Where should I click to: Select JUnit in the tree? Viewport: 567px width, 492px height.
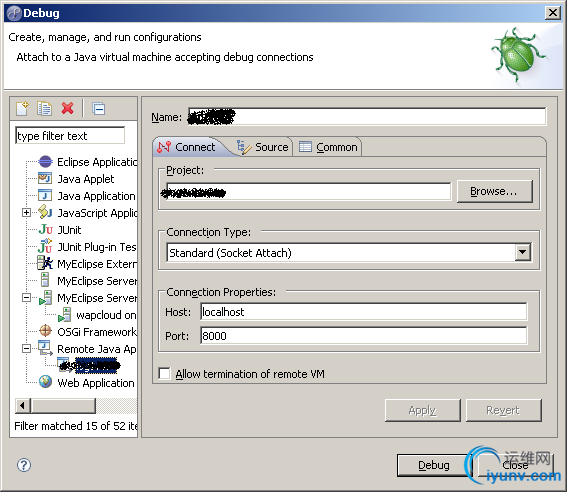(69, 230)
